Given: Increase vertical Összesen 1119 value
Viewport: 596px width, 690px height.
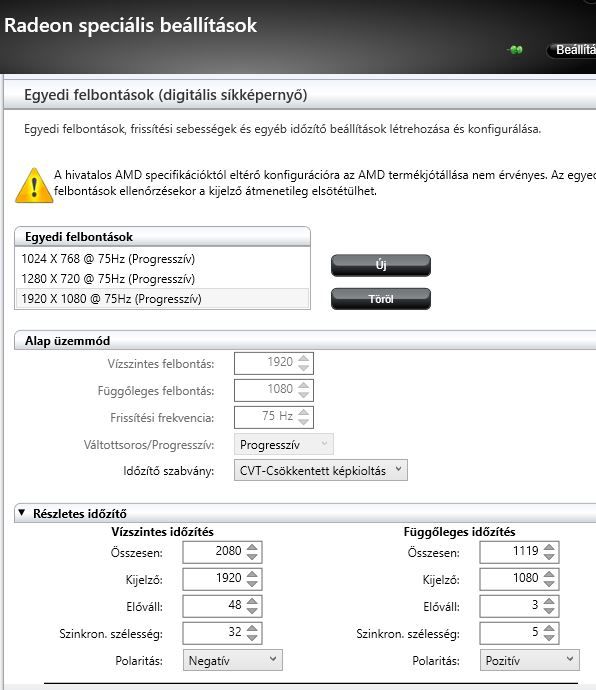Looking at the screenshot, I should 549,547.
